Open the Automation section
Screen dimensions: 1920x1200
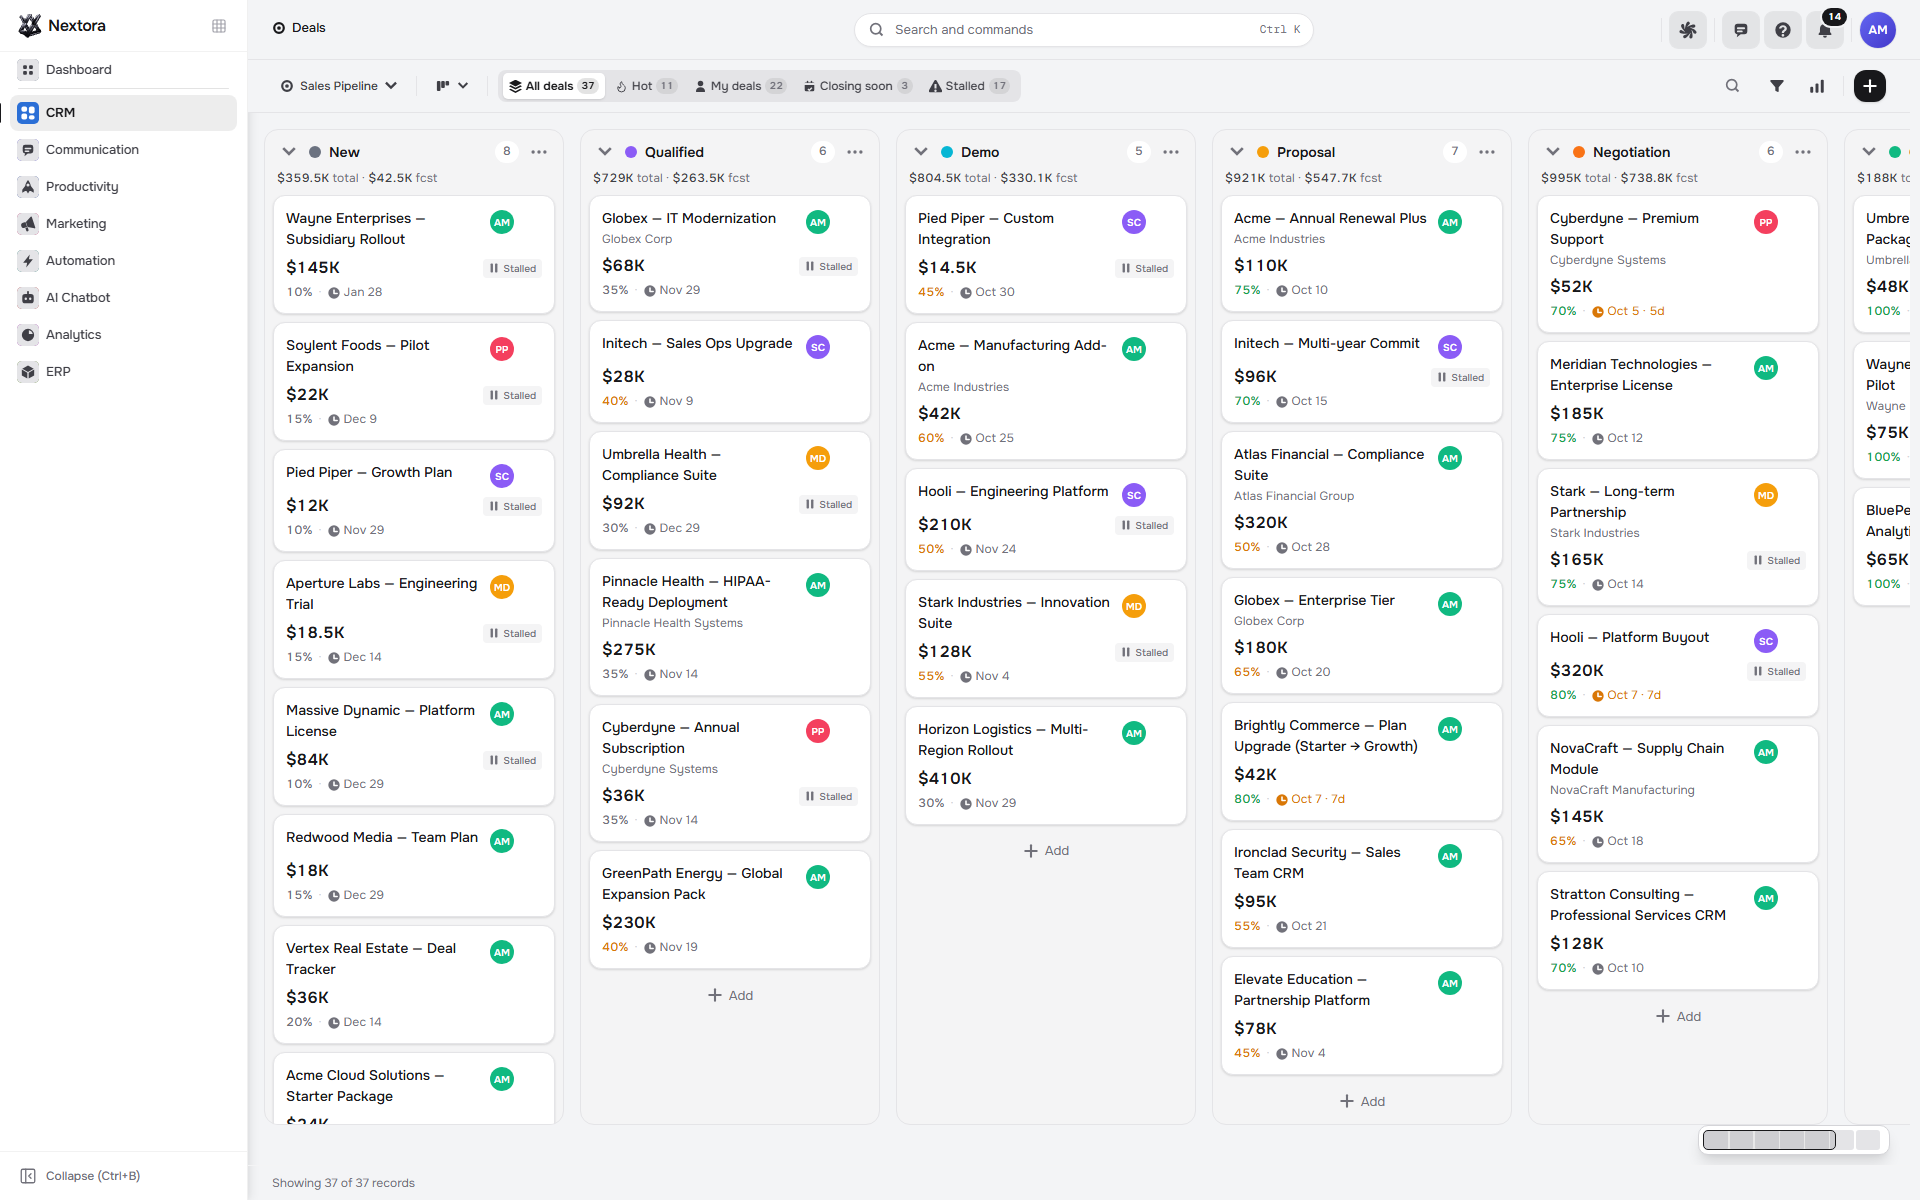coord(123,261)
